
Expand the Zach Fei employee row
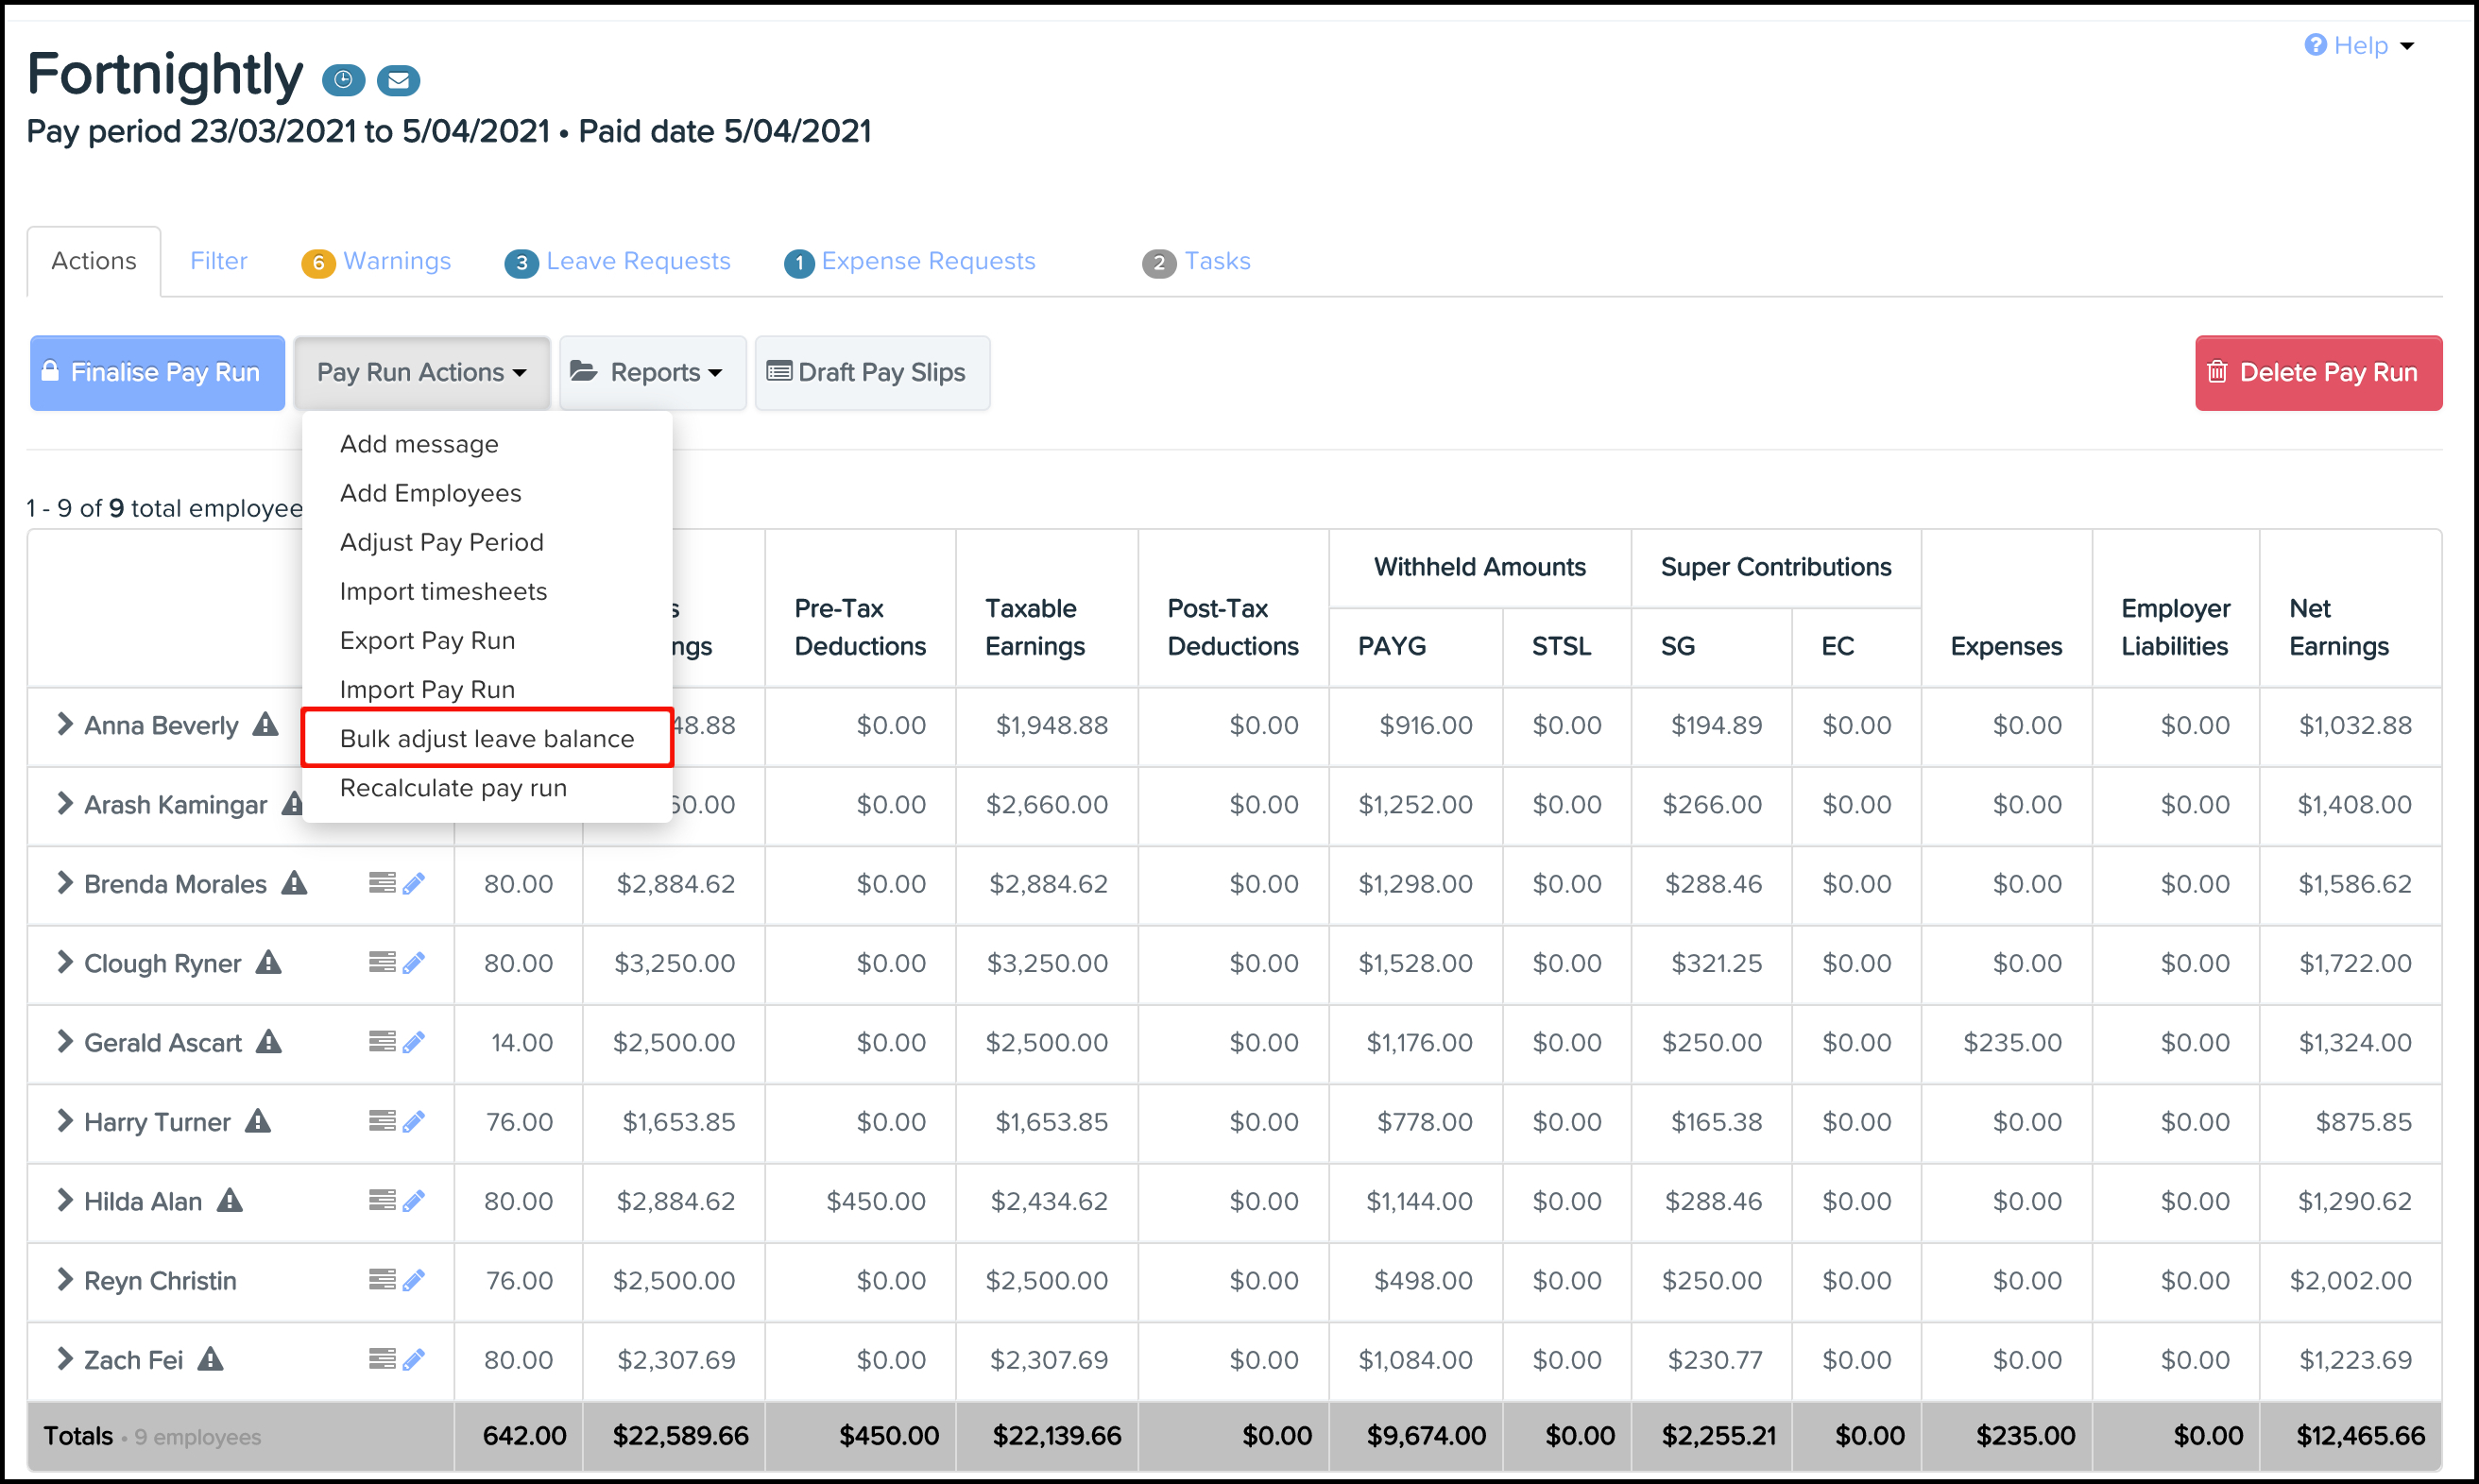[65, 1359]
